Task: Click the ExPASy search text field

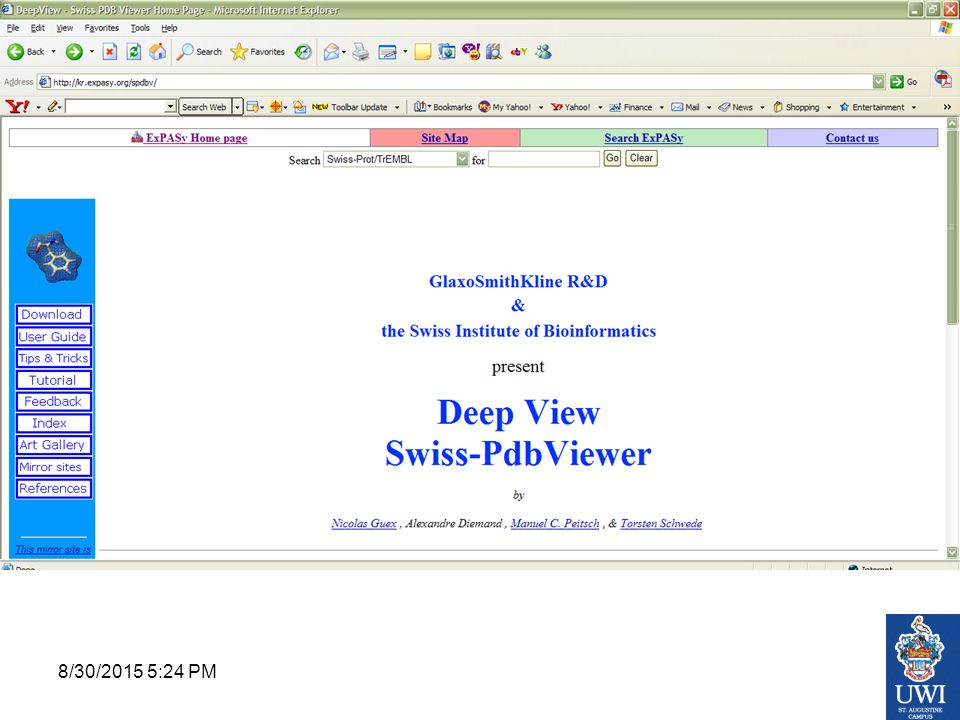Action: coord(544,159)
